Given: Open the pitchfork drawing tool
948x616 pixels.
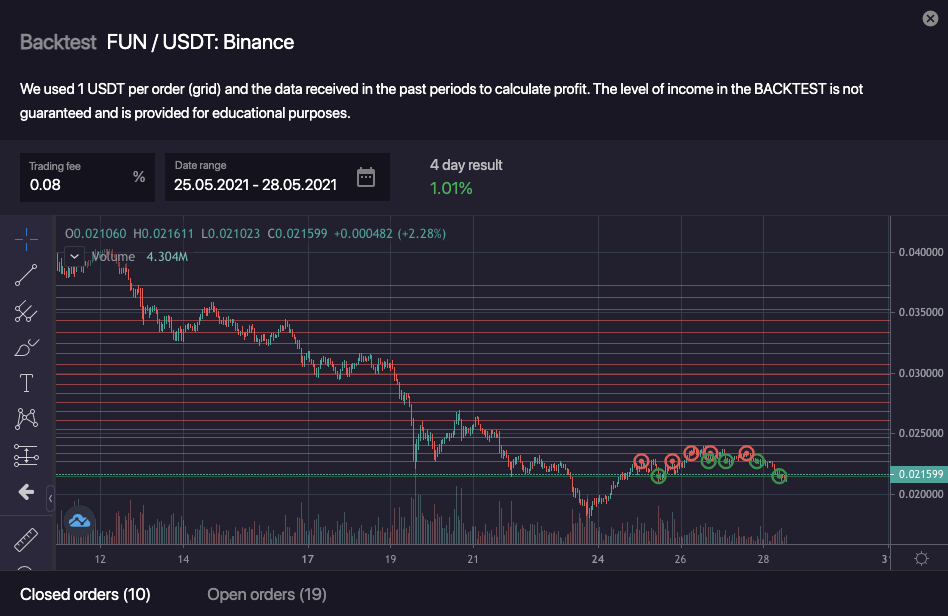Looking at the screenshot, I should (26, 312).
